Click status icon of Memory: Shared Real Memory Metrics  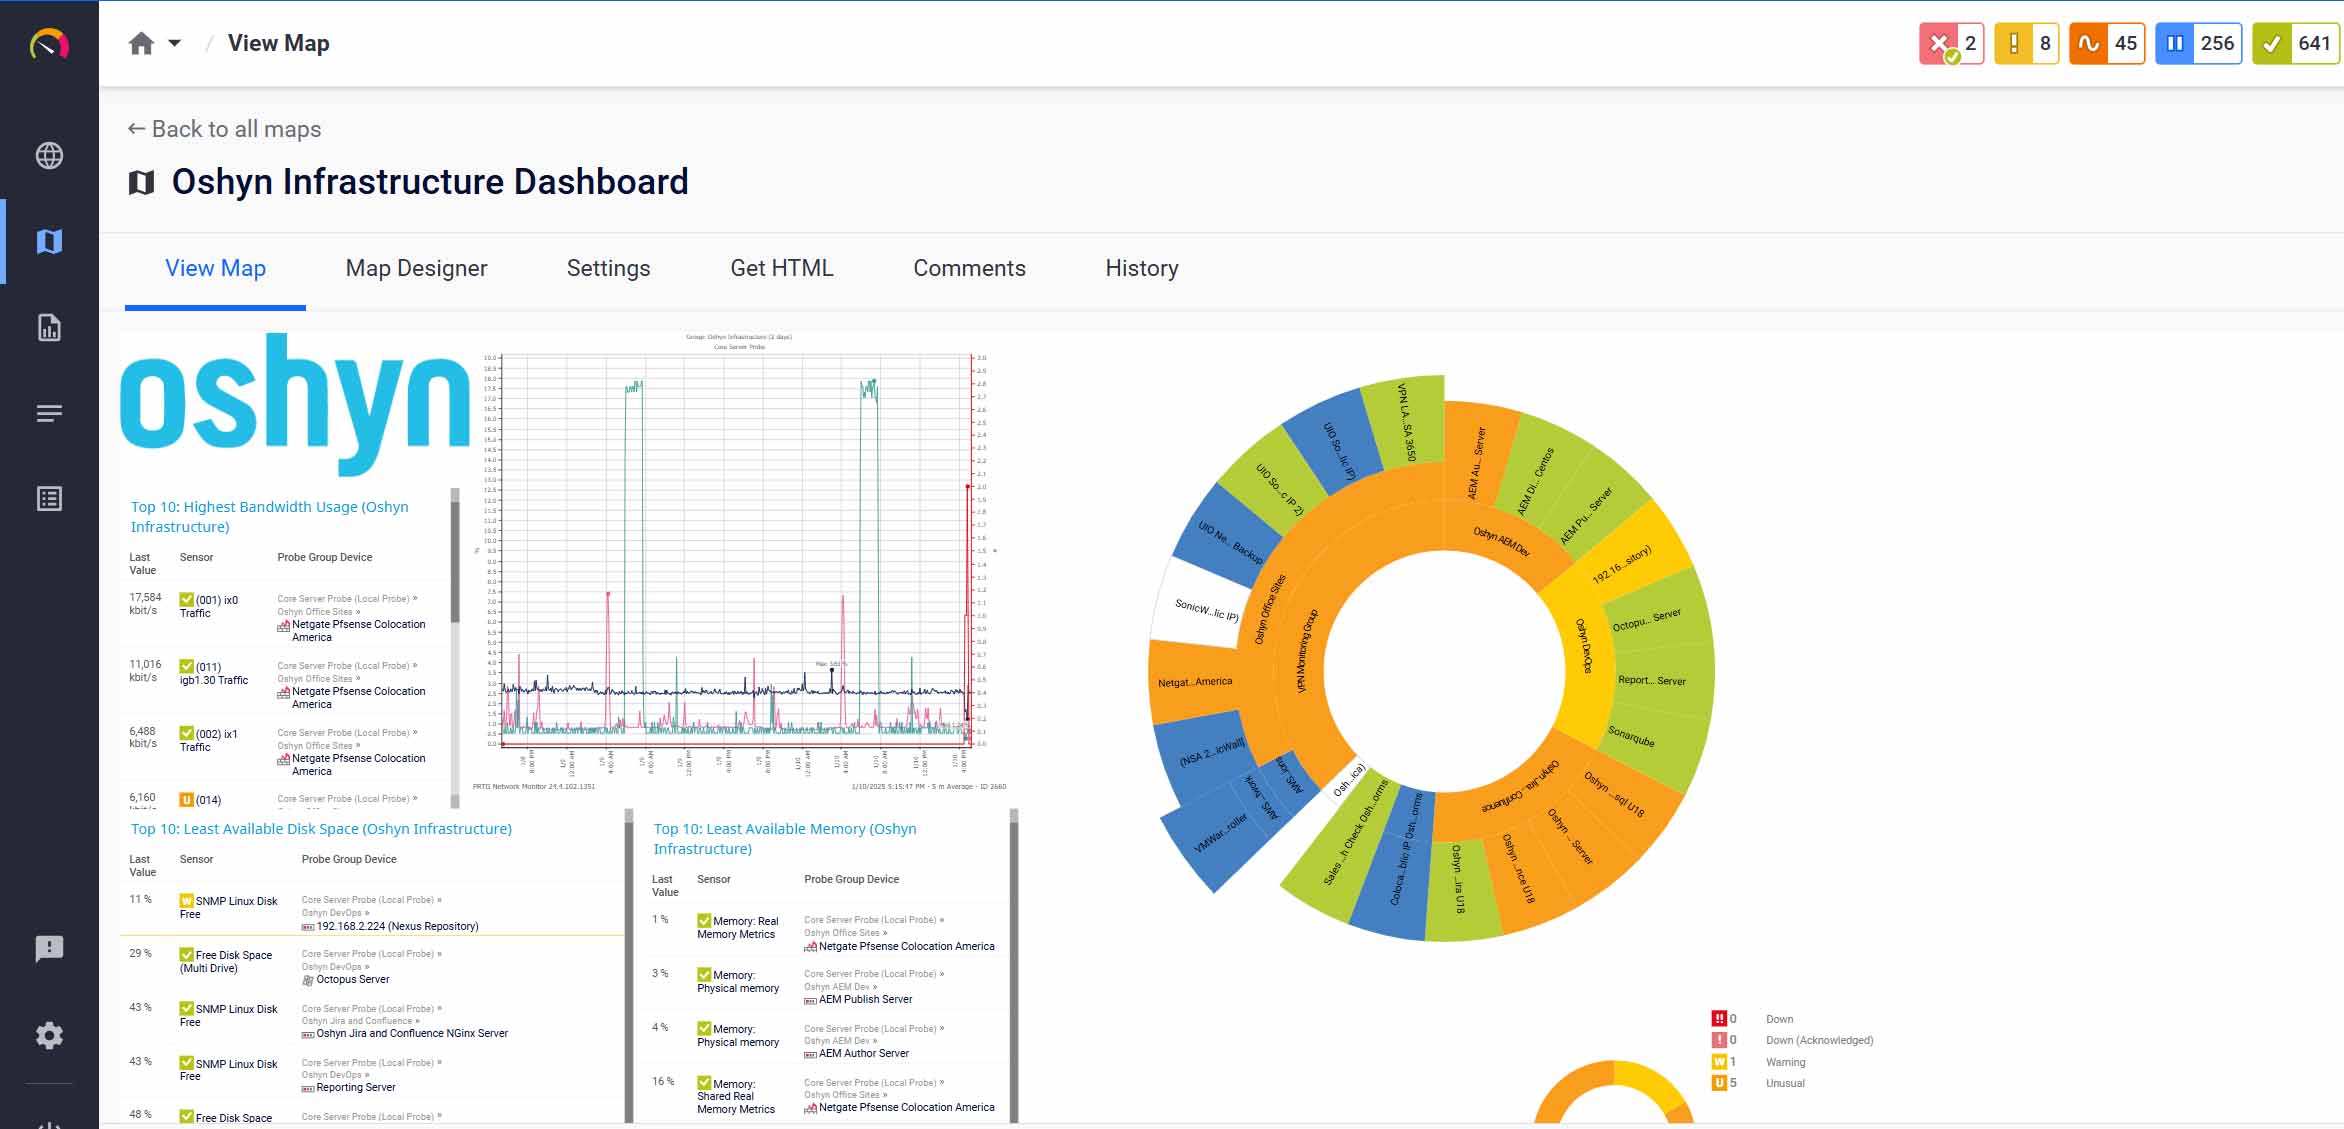[704, 1083]
